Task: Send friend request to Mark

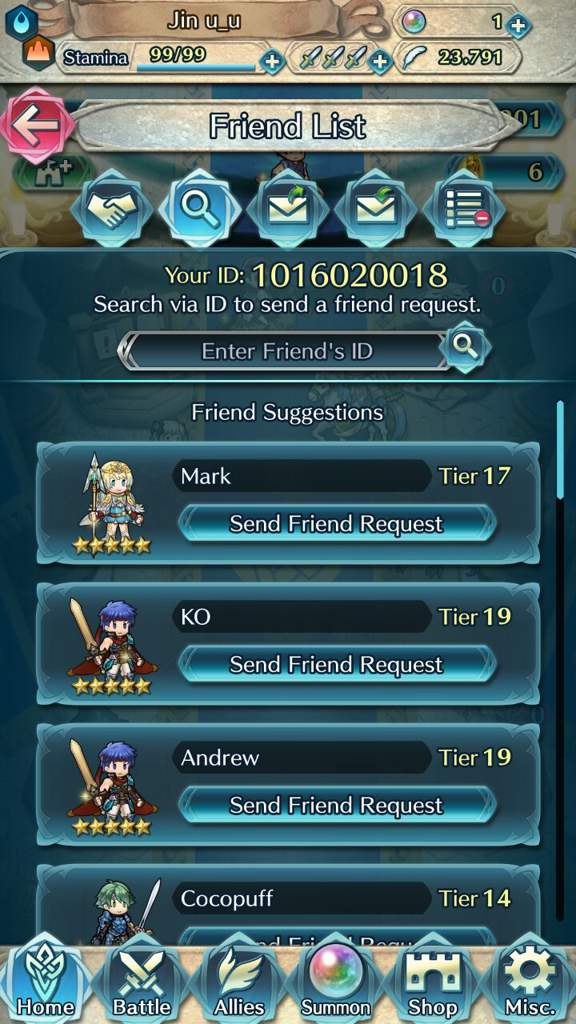Action: (x=336, y=524)
